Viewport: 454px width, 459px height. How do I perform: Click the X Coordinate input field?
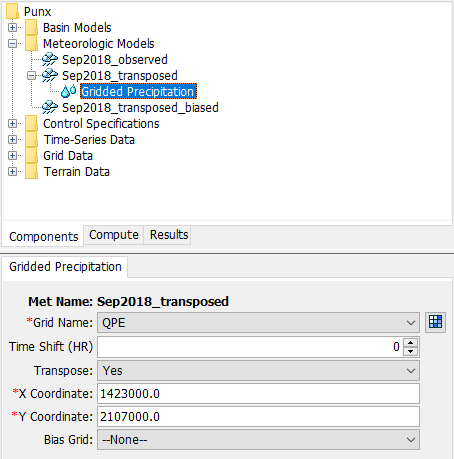tap(258, 394)
